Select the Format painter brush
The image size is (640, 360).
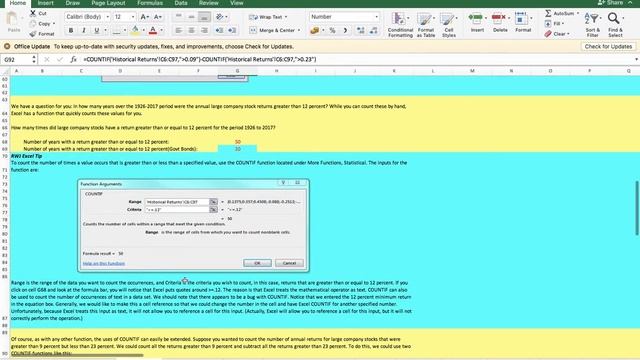point(33,34)
